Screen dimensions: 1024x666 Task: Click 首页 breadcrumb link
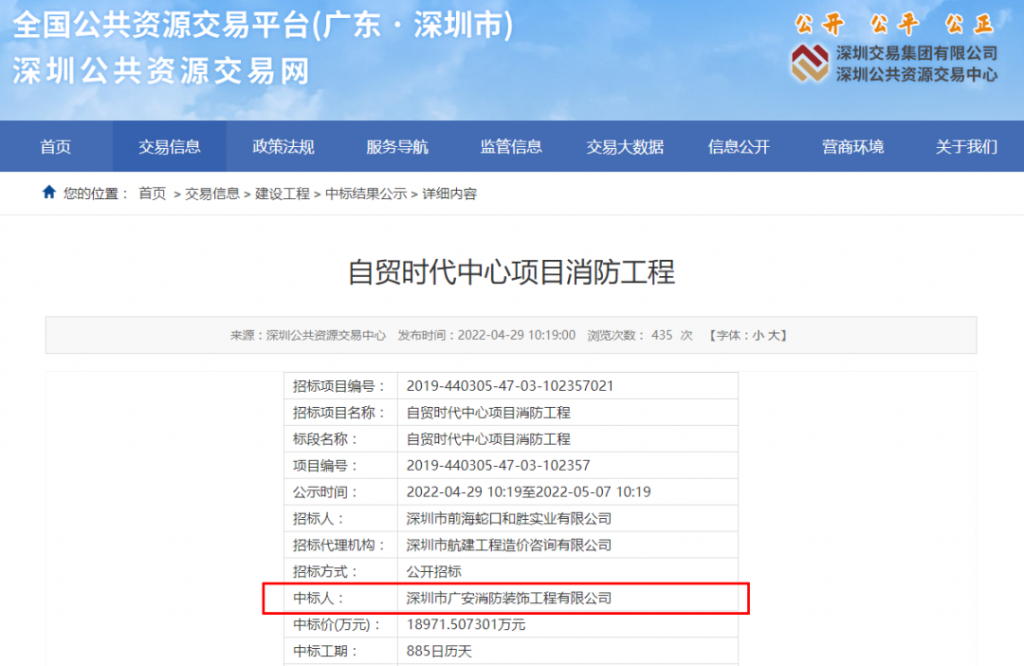[x=152, y=194]
